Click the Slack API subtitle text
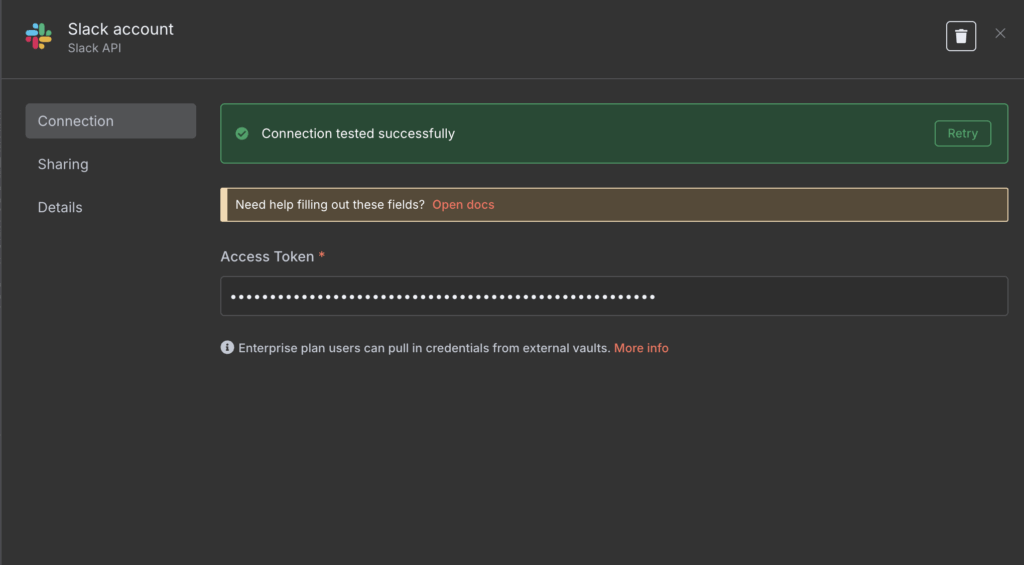This screenshot has width=1024, height=565. [95, 48]
